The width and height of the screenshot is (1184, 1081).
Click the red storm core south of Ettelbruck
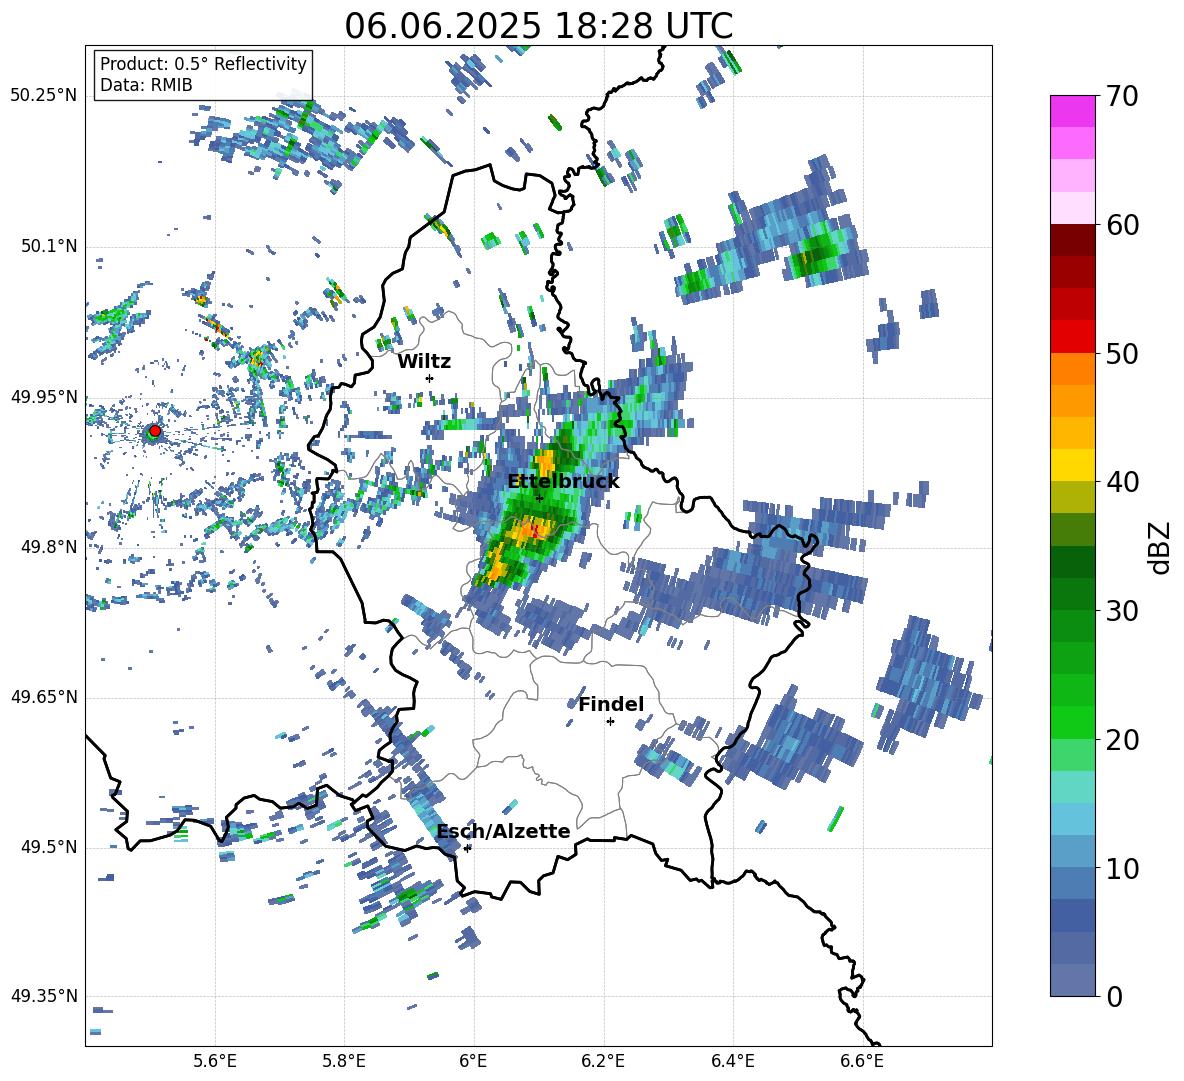pos(535,530)
